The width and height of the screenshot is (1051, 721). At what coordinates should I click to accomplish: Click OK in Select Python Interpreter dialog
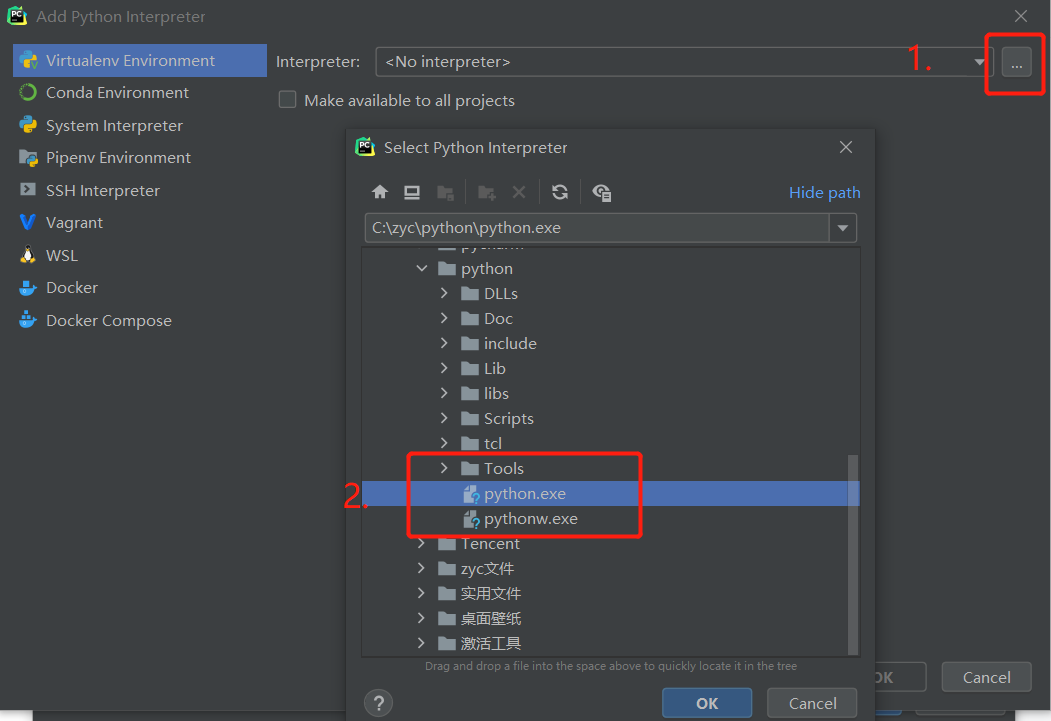tap(707, 703)
